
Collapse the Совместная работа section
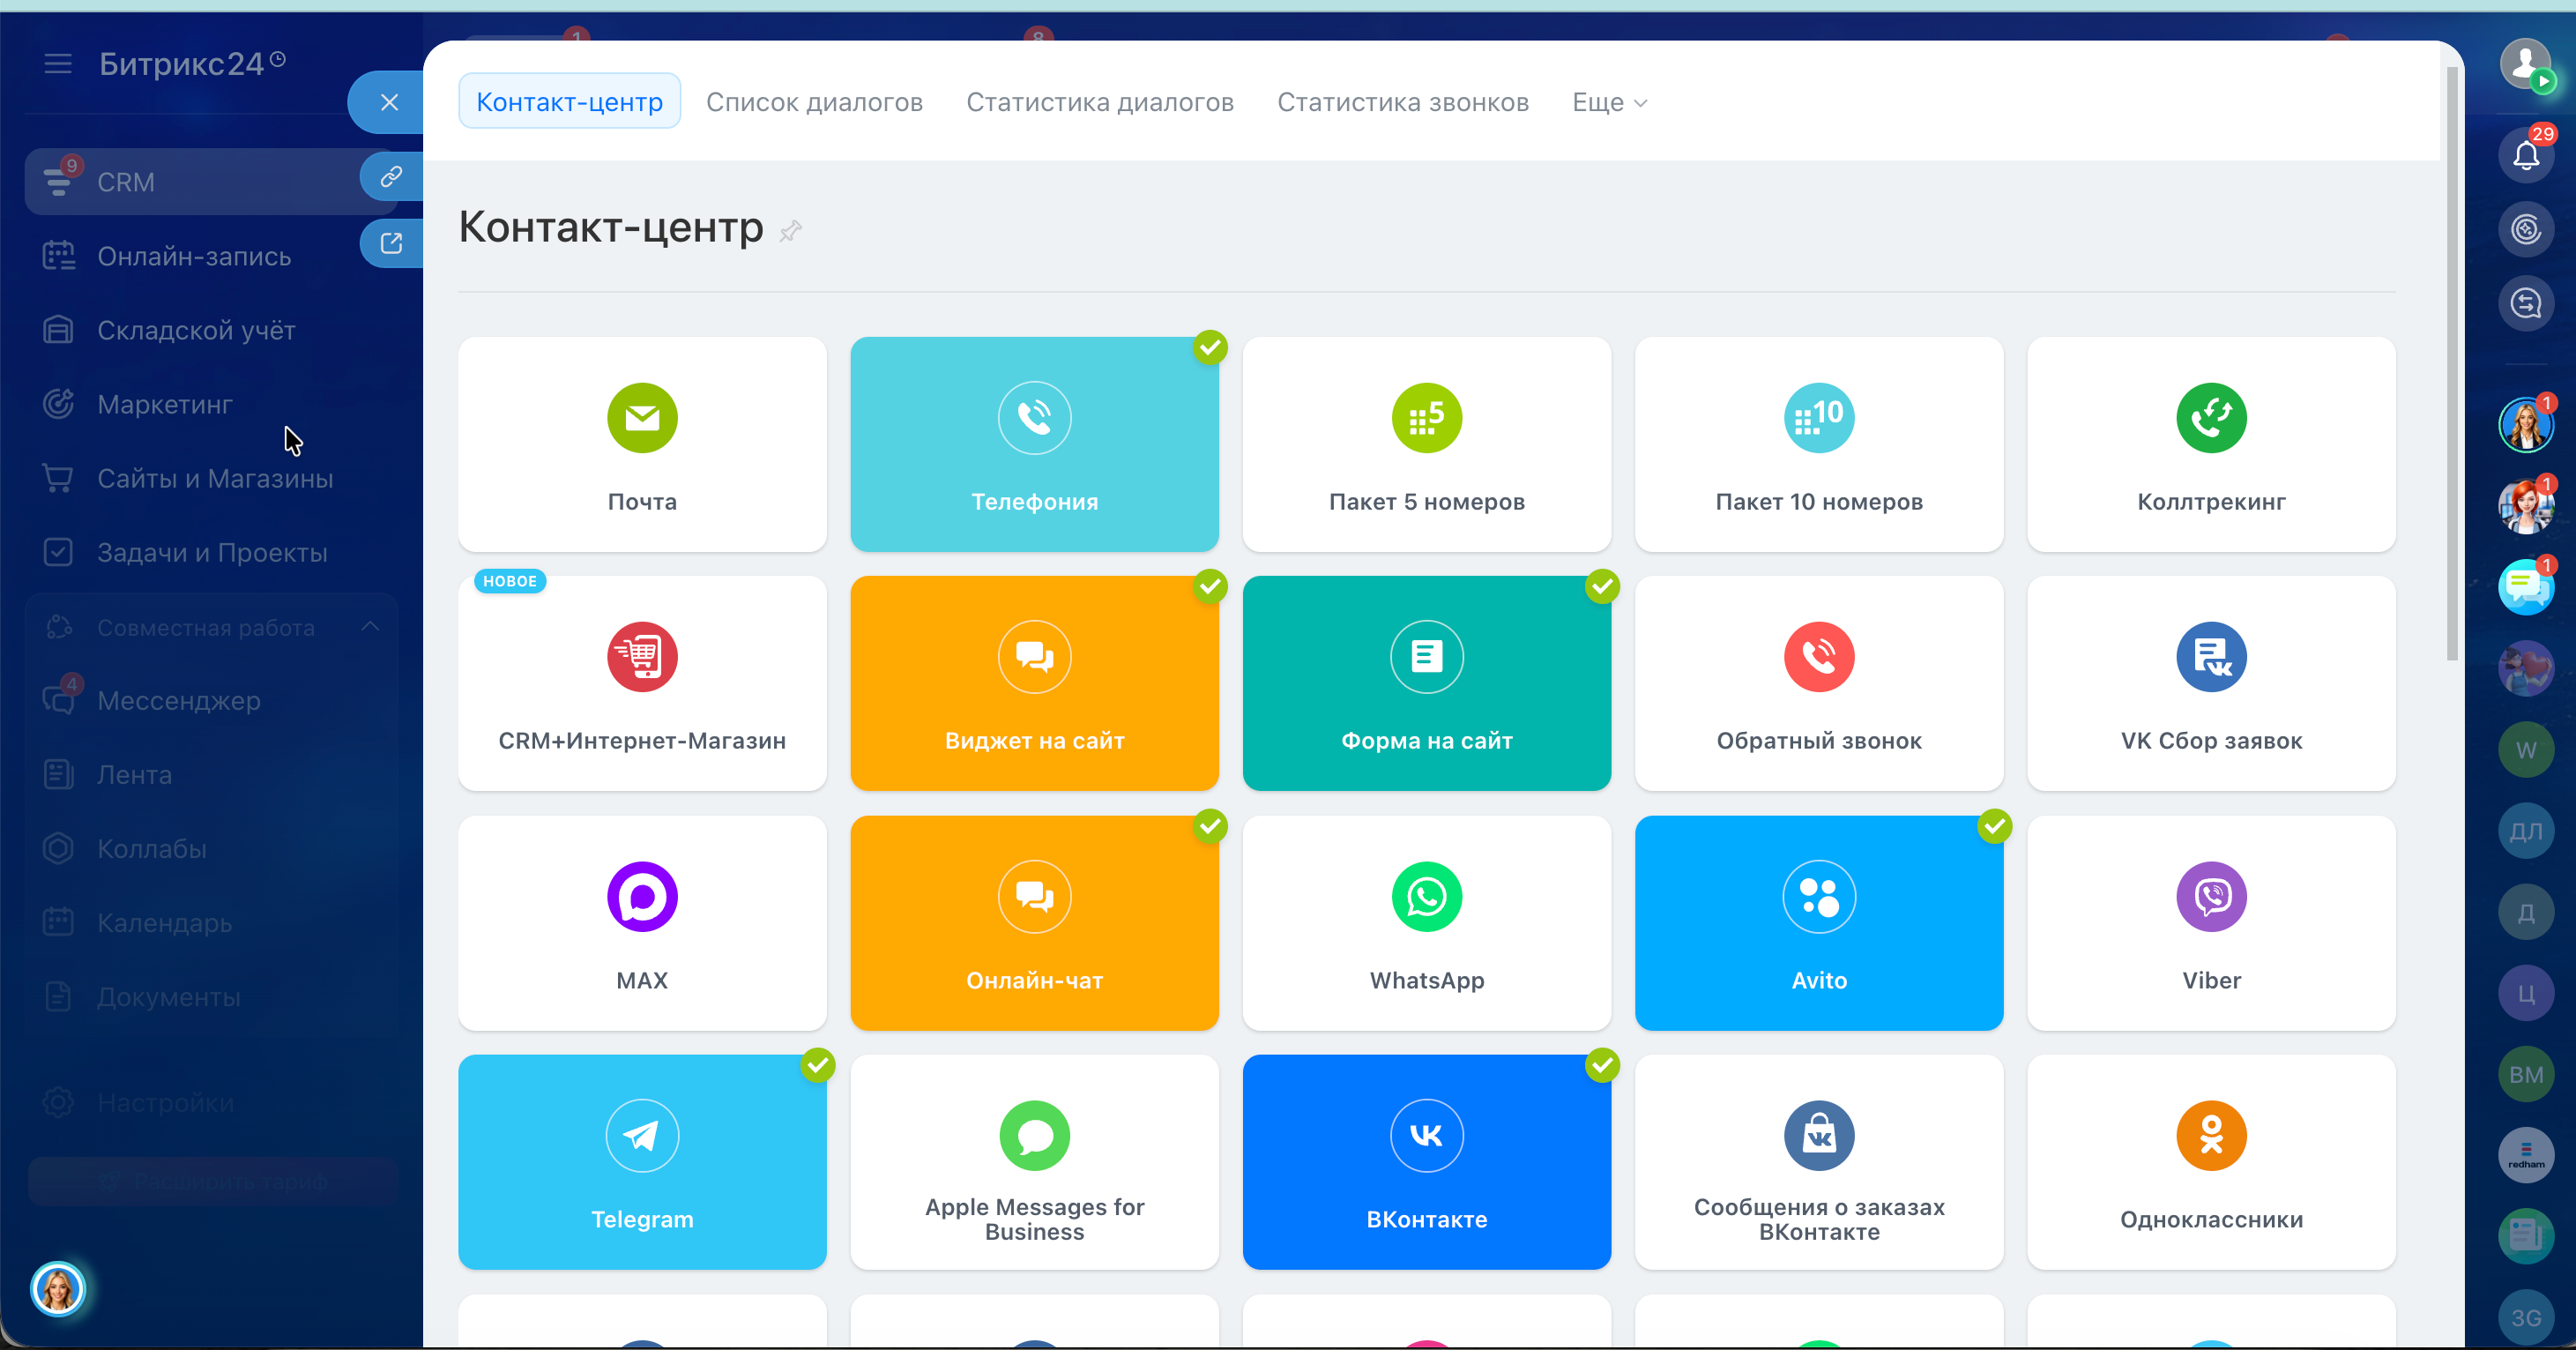[370, 627]
